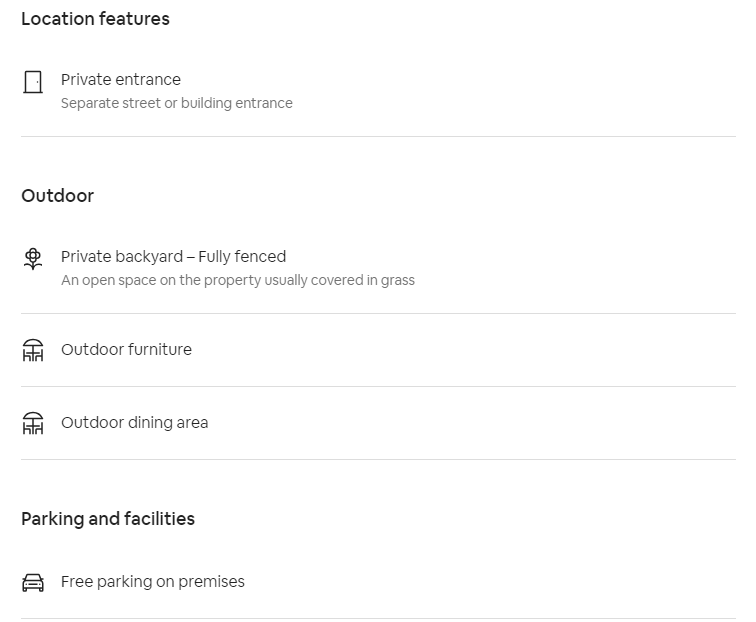Select the Outdoor furniture label
The image size is (756, 622).
126,350
